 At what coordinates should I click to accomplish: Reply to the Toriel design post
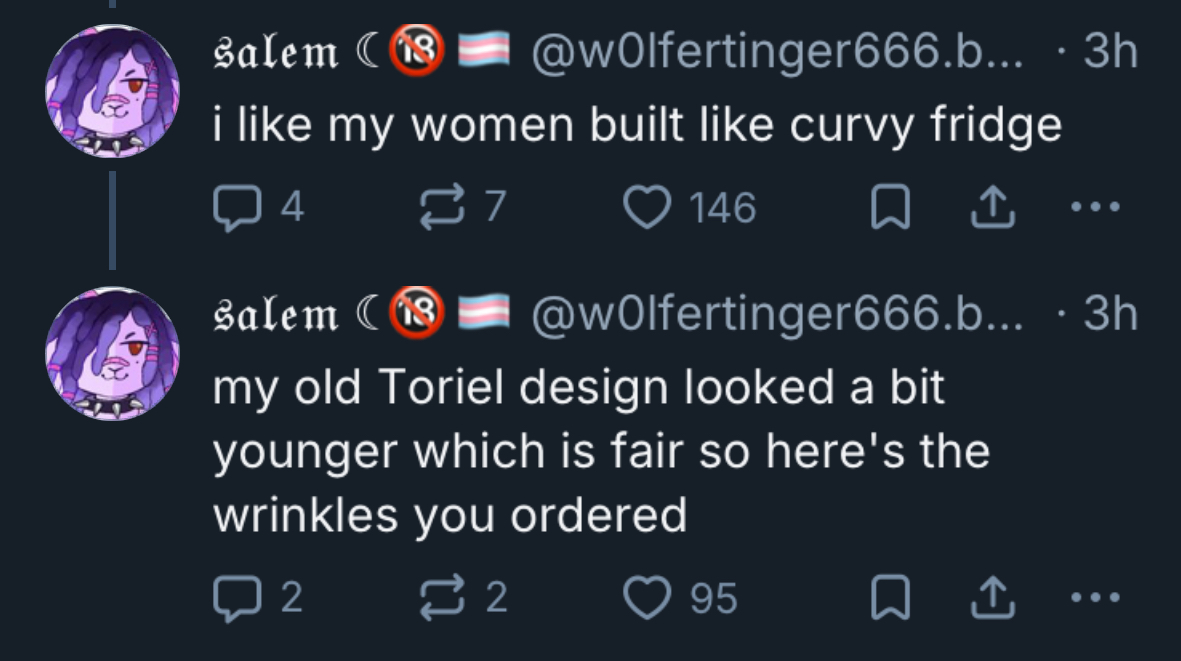coord(232,597)
